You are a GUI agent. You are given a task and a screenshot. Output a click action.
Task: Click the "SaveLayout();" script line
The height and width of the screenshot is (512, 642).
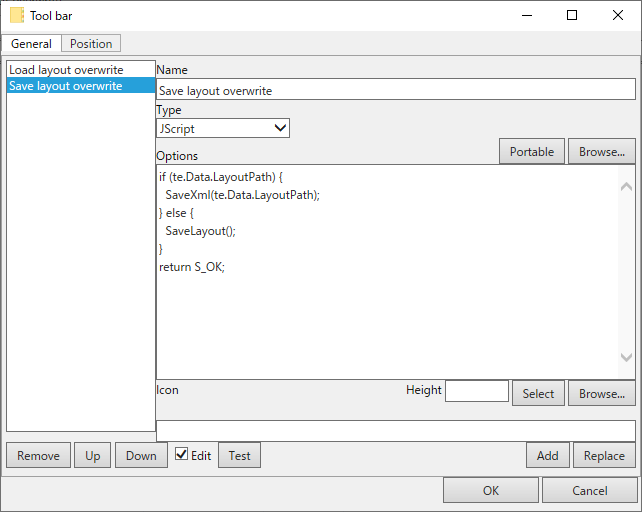(x=201, y=231)
